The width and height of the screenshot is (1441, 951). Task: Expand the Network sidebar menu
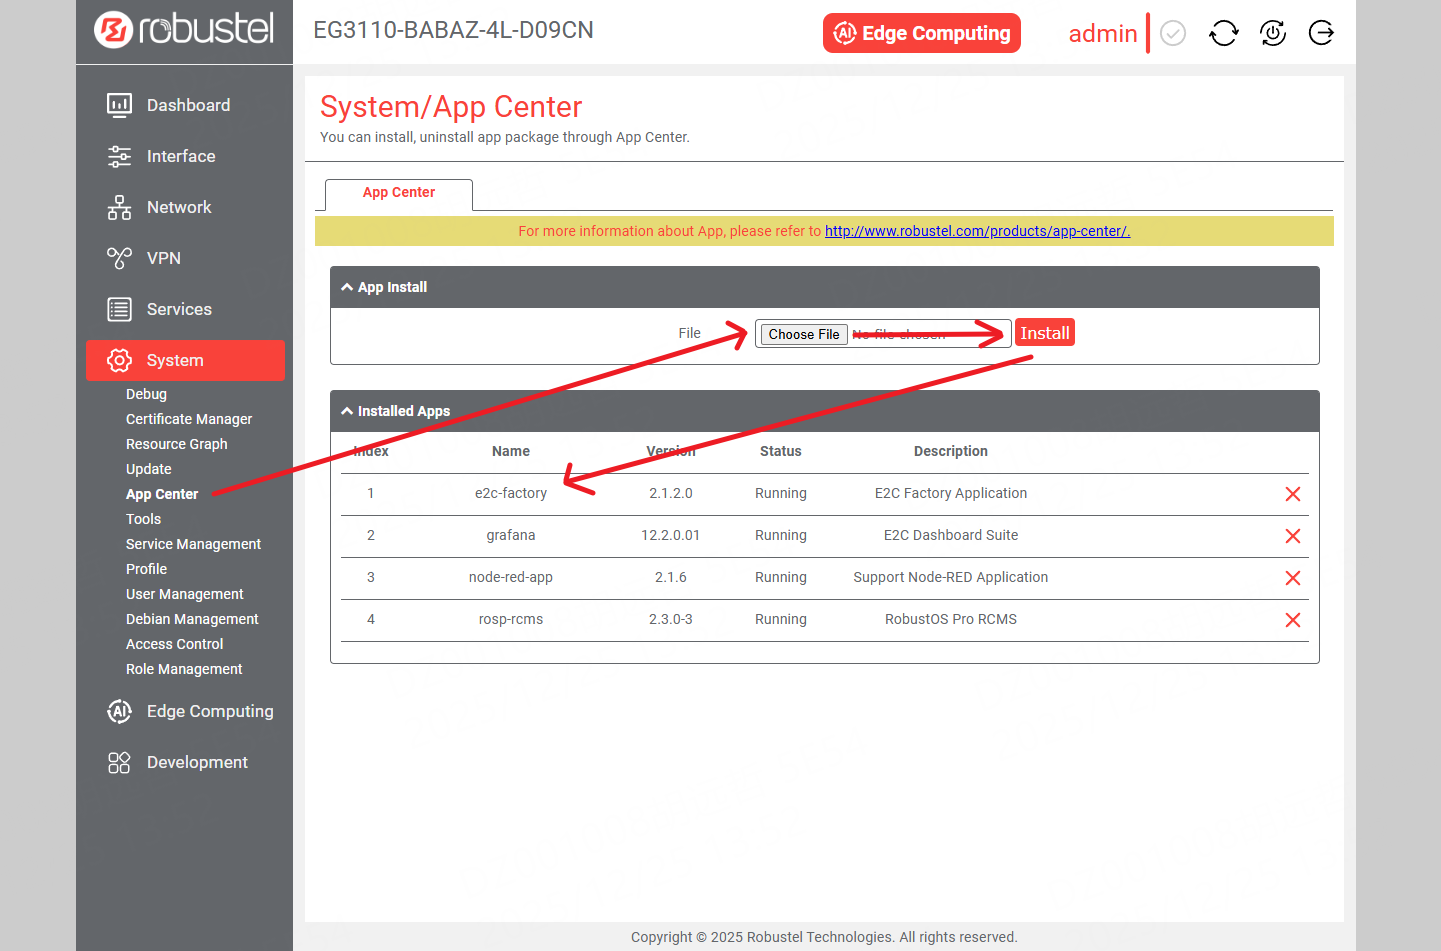coord(179,207)
